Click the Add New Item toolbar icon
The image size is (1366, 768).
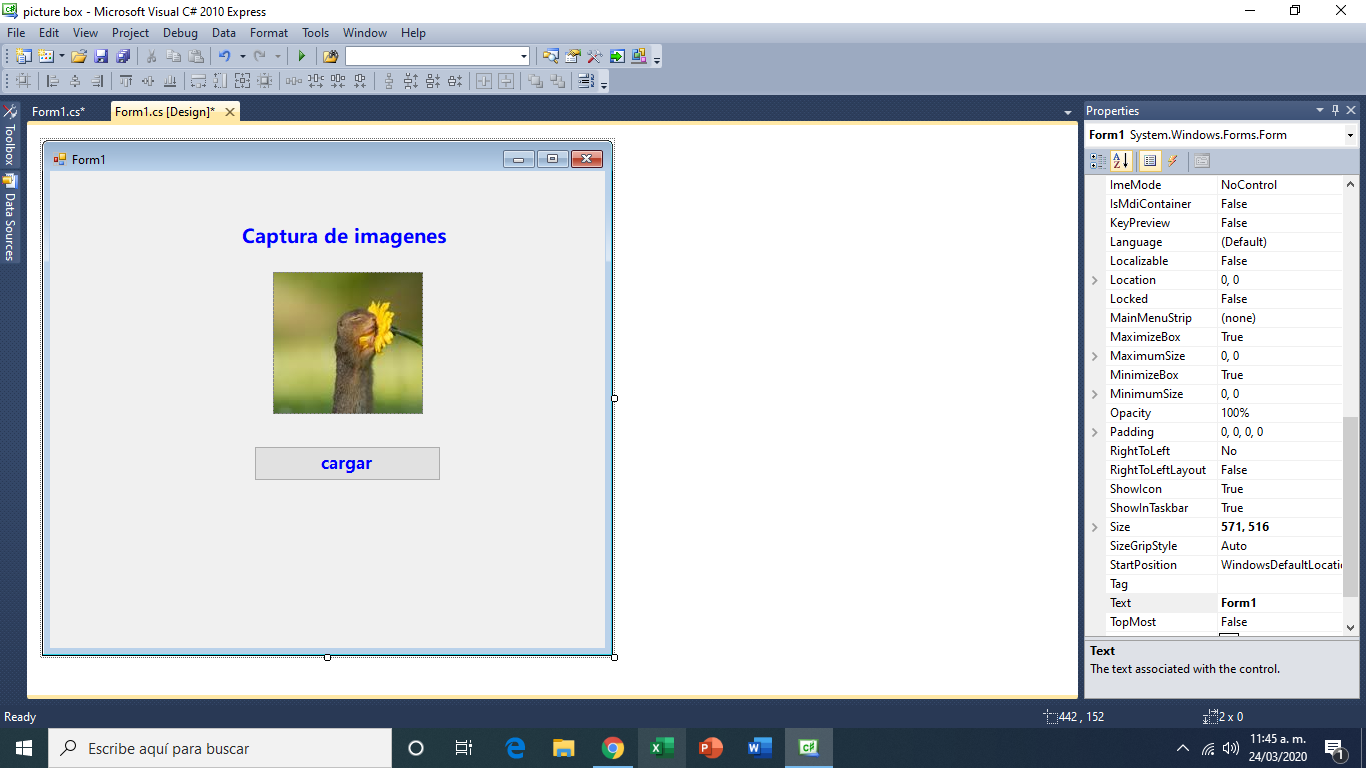click(45, 56)
